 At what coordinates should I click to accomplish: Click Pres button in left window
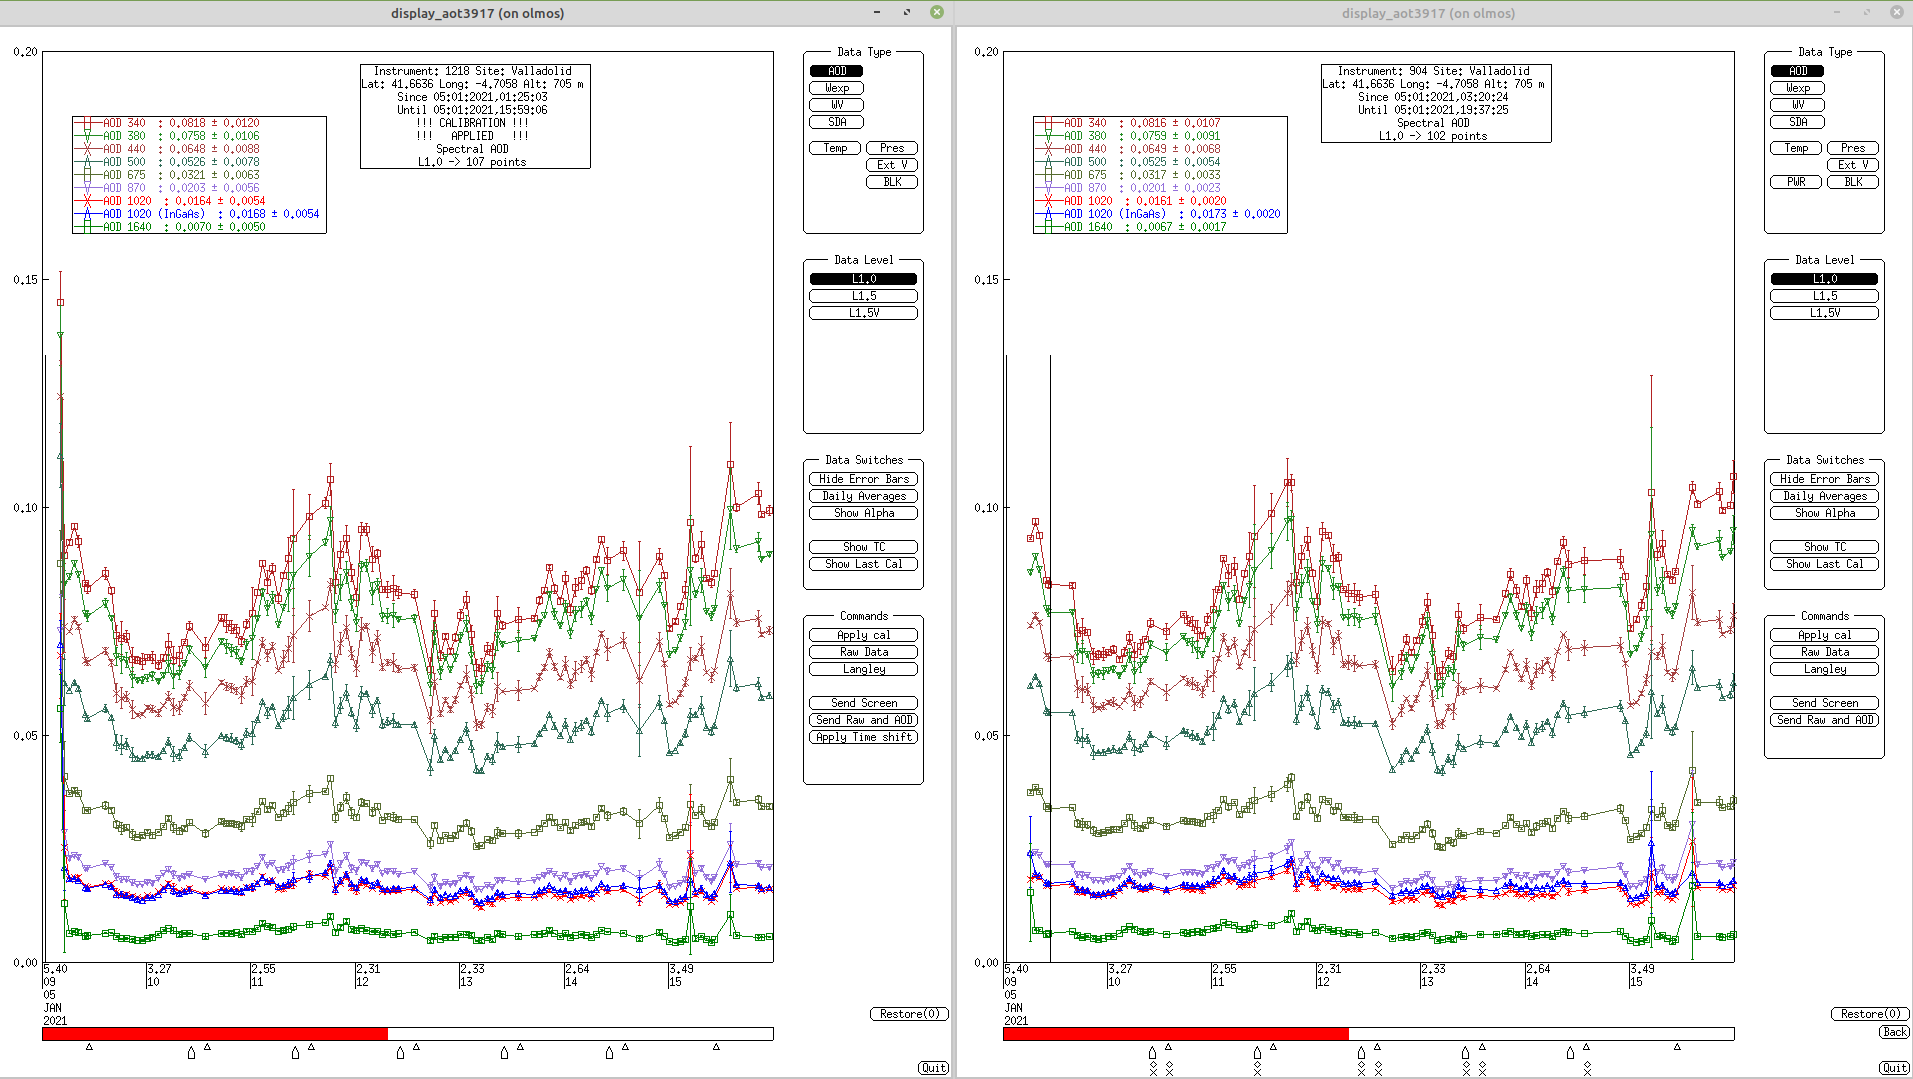pyautogui.click(x=892, y=148)
